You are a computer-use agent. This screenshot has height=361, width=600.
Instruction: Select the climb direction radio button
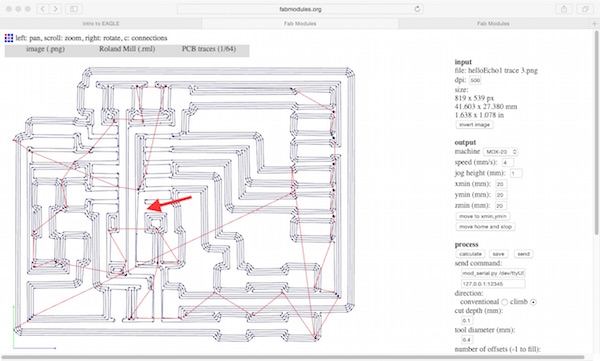coord(533,302)
